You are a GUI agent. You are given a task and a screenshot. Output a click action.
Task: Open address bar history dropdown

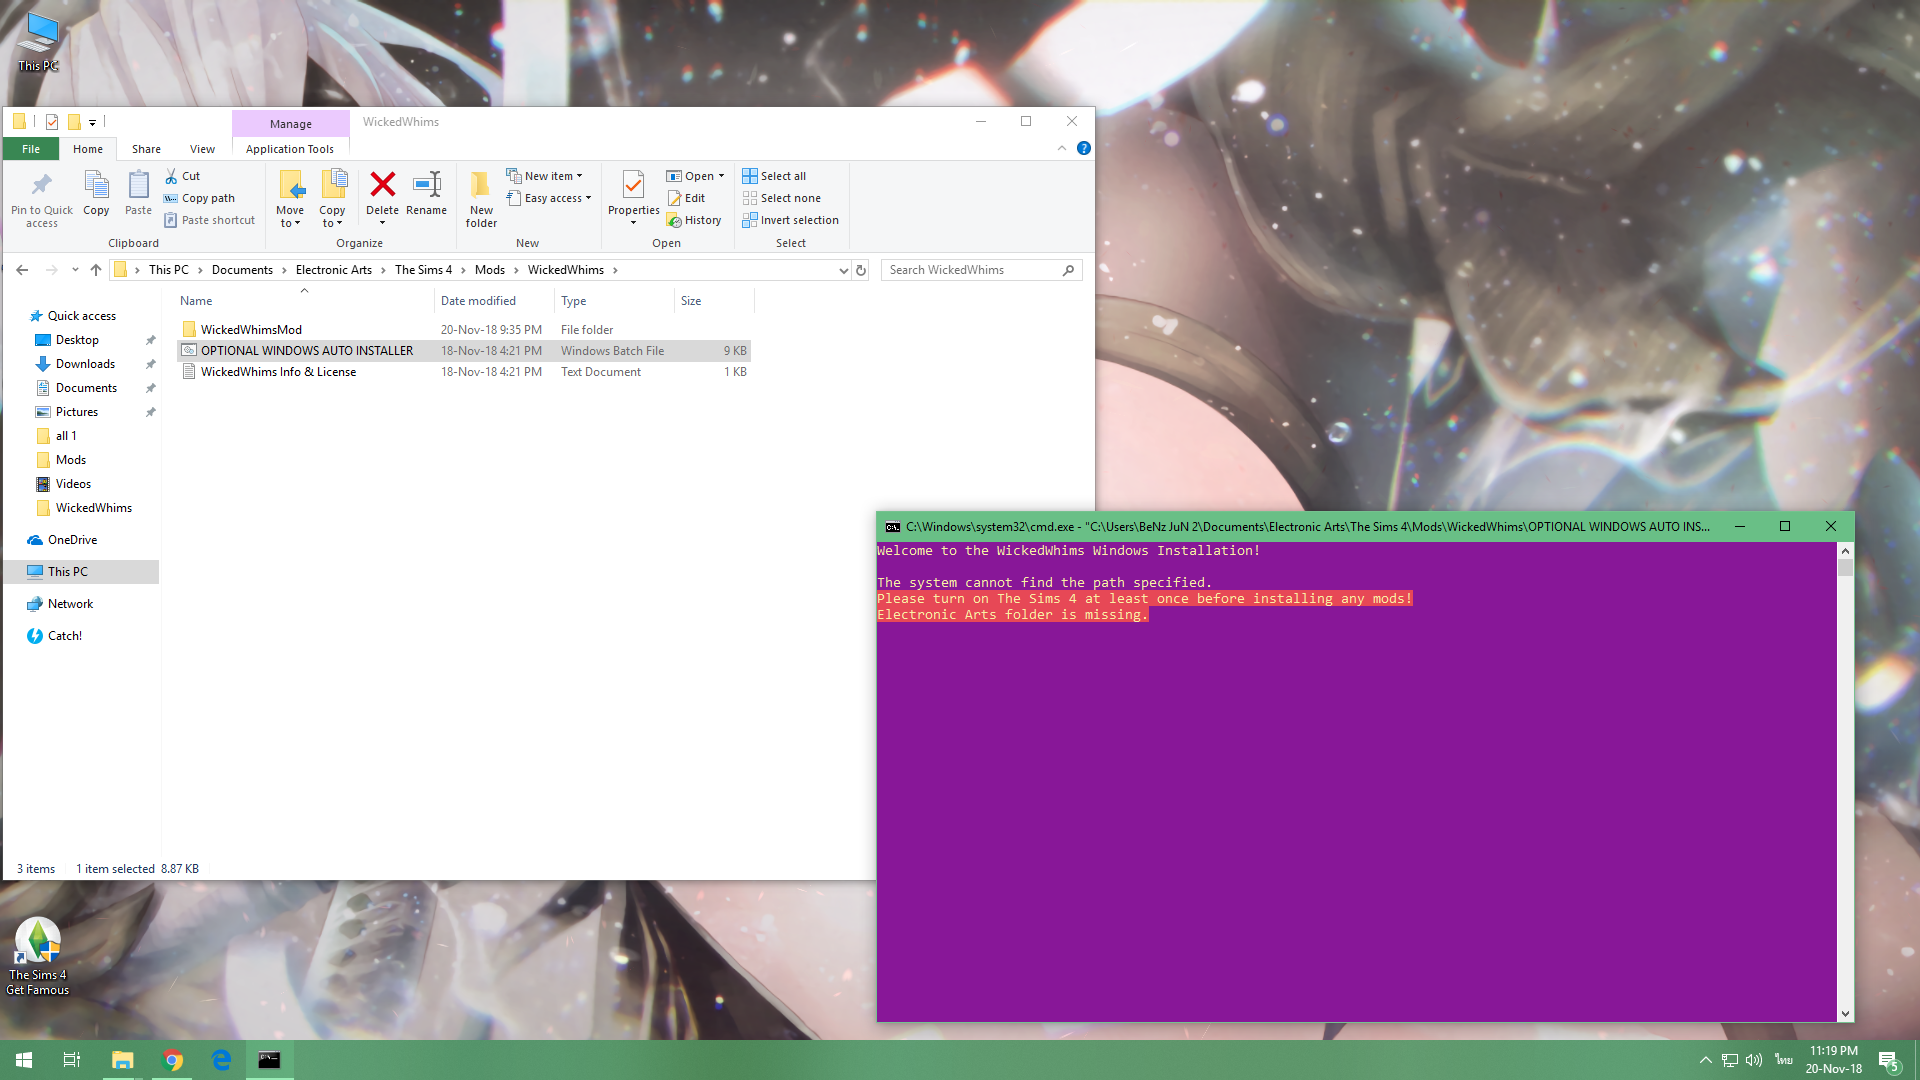(x=843, y=270)
